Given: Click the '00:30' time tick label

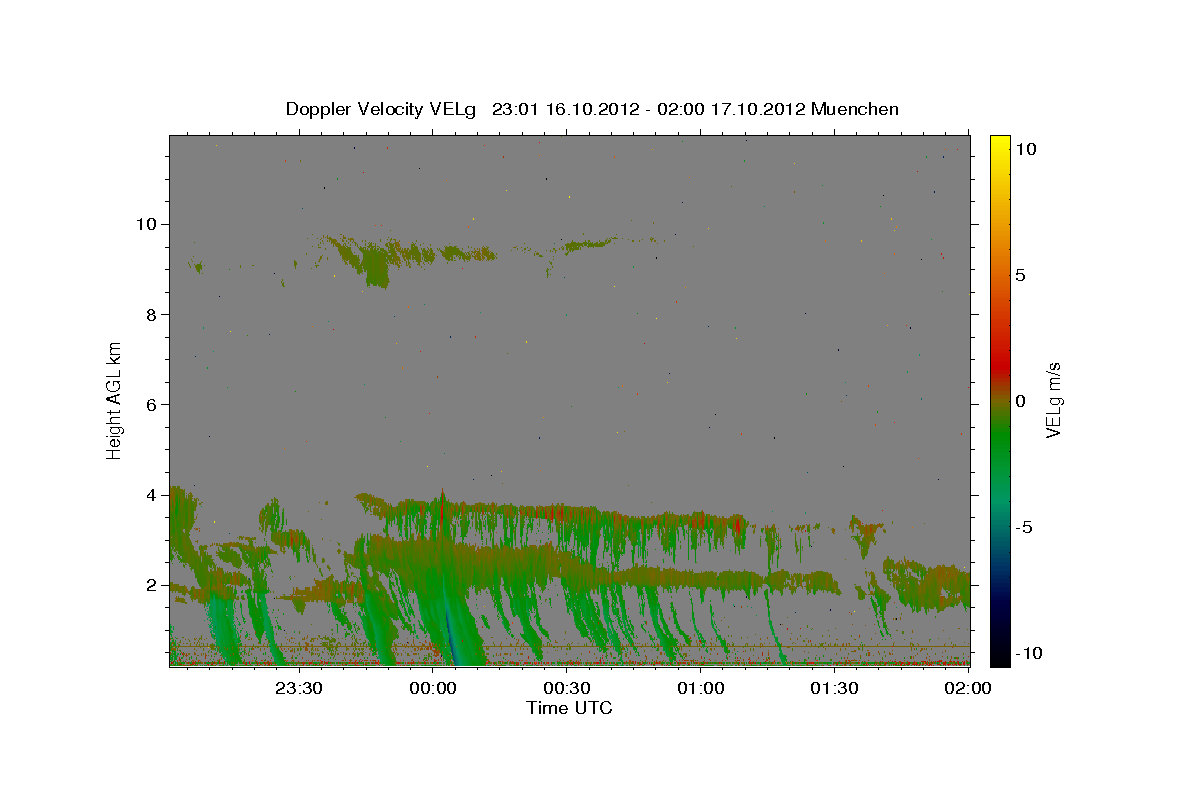Looking at the screenshot, I should point(567,688).
